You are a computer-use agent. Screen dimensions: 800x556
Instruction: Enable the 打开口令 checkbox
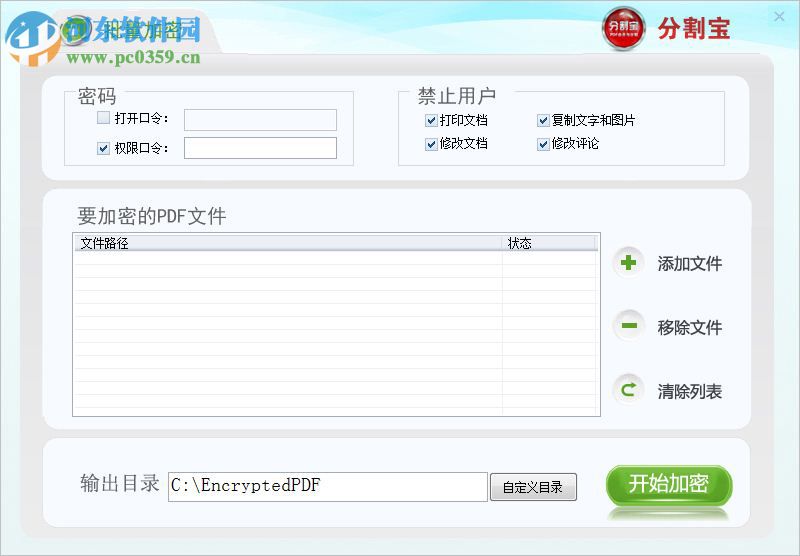[x=104, y=118]
